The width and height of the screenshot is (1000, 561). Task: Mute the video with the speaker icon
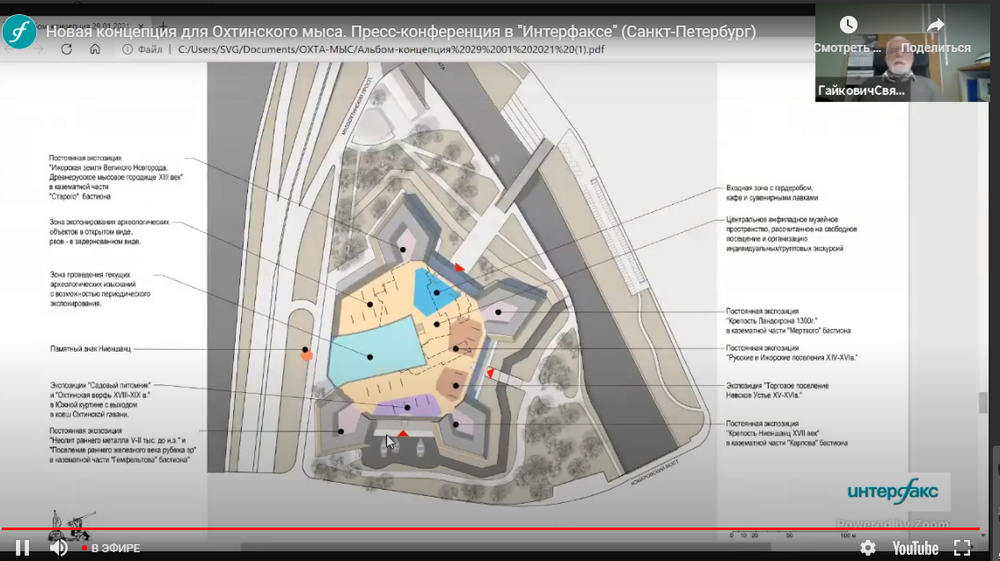click(59, 548)
